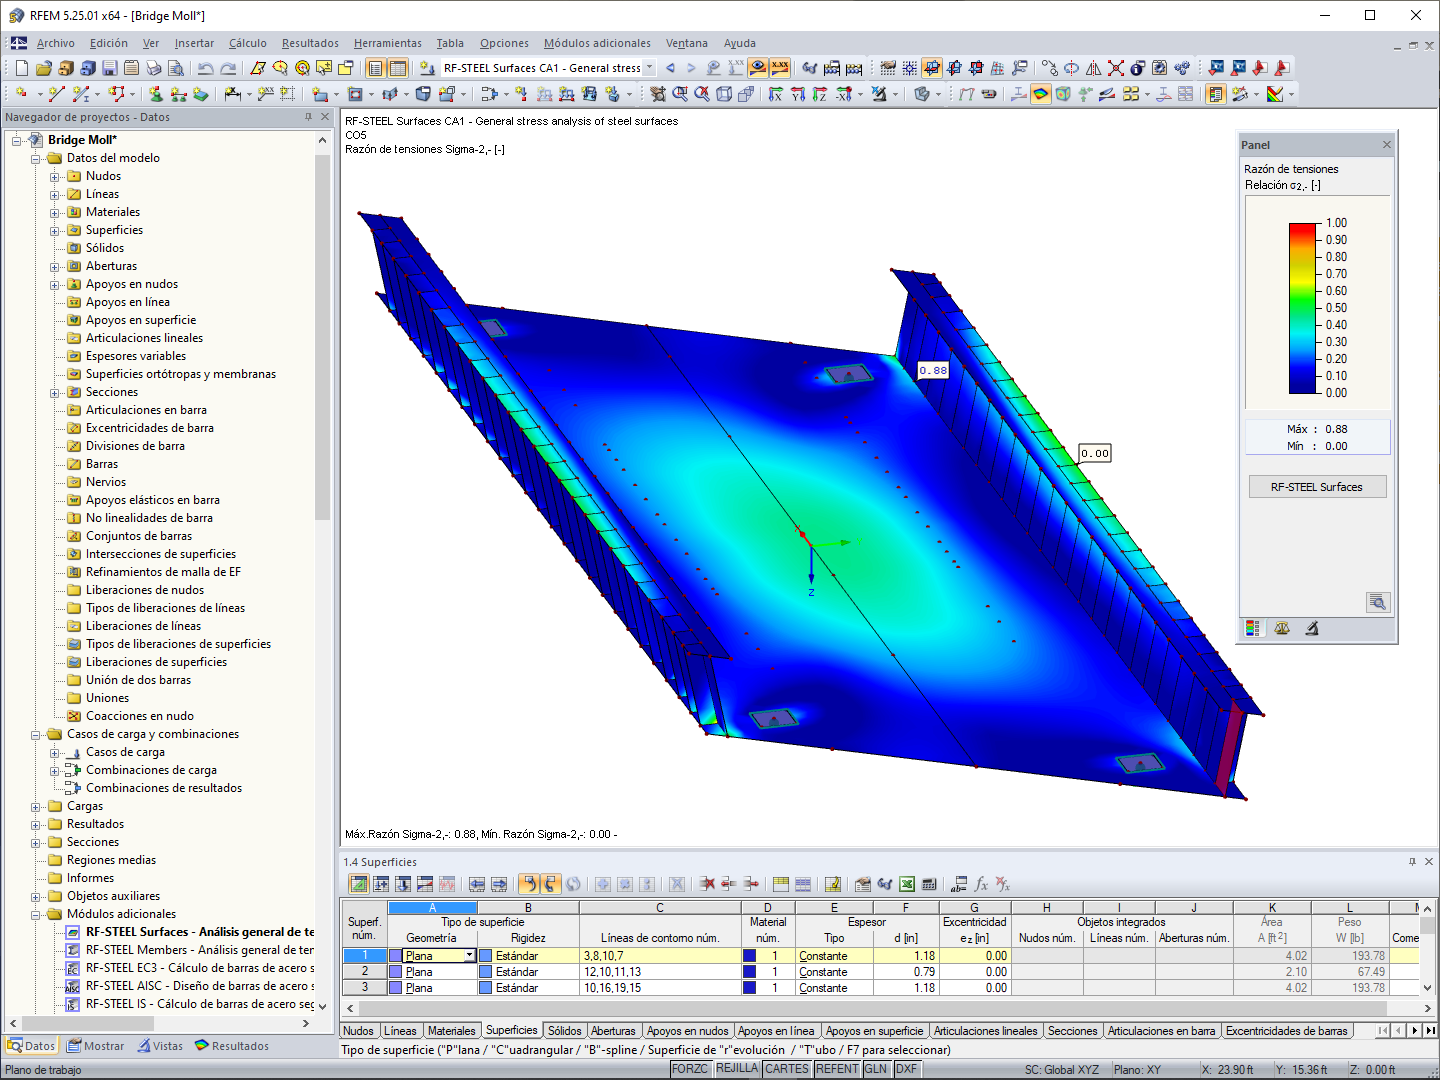Image resolution: width=1440 pixels, height=1080 pixels.
Task: Toggle DXF option in the status bar
Action: [x=906, y=1068]
